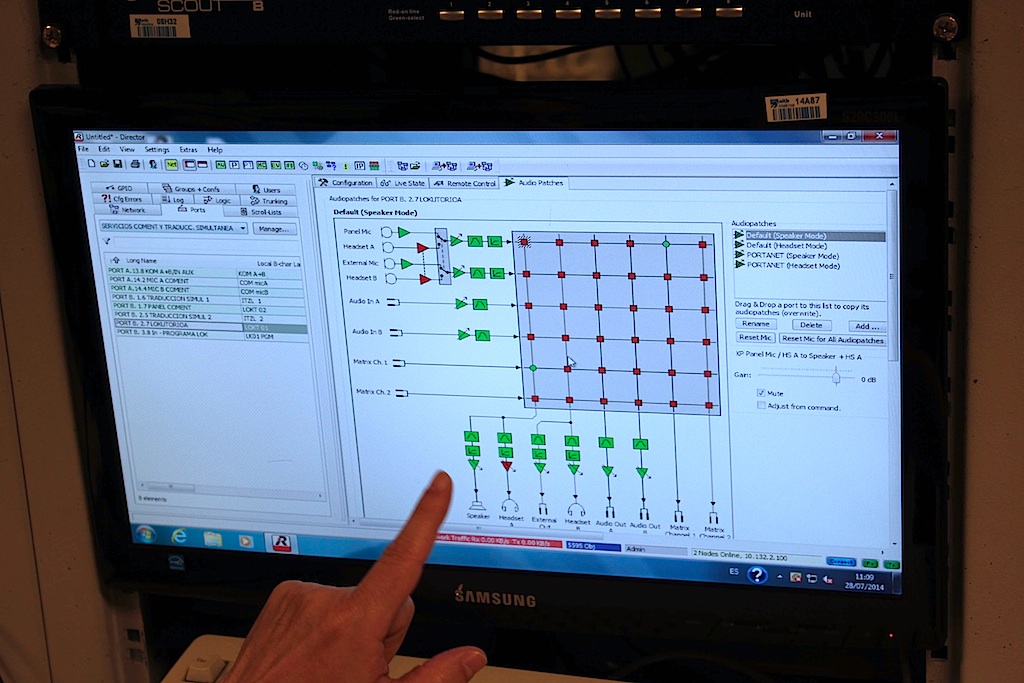
Task: Open the Groups + Confs tab
Action: [192, 189]
